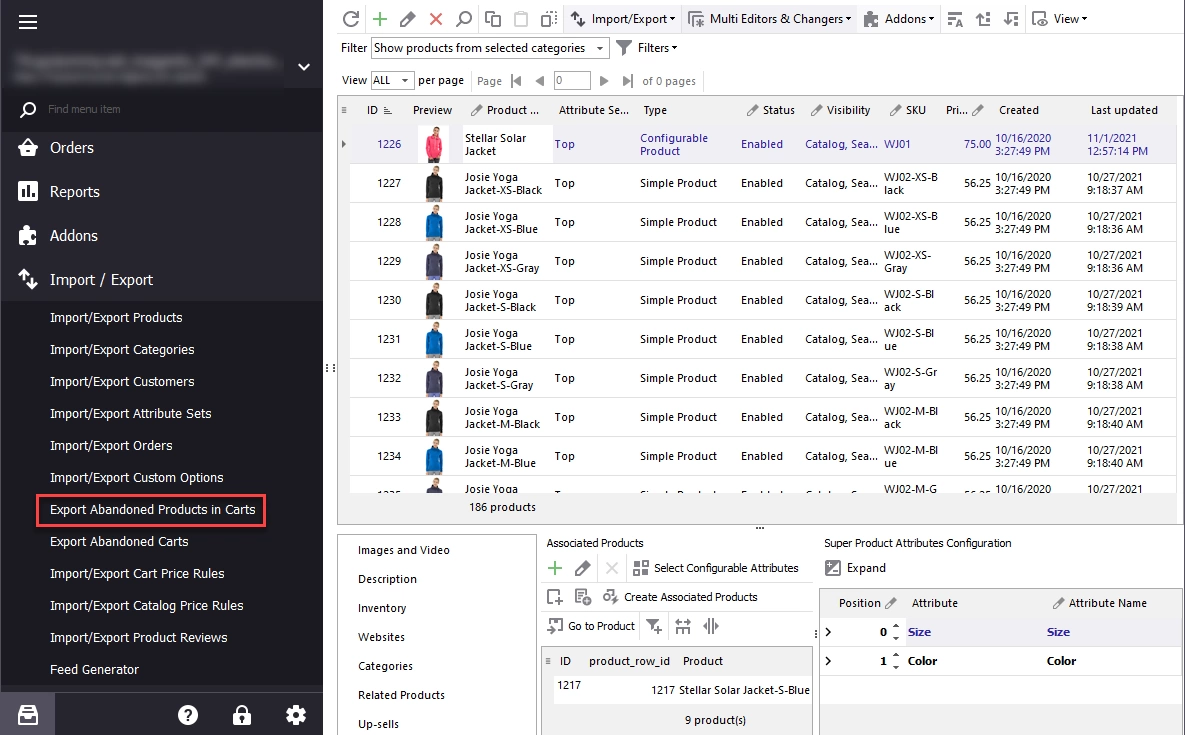Open the Help question mark icon
The width and height of the screenshot is (1185, 735).
pyautogui.click(x=188, y=715)
